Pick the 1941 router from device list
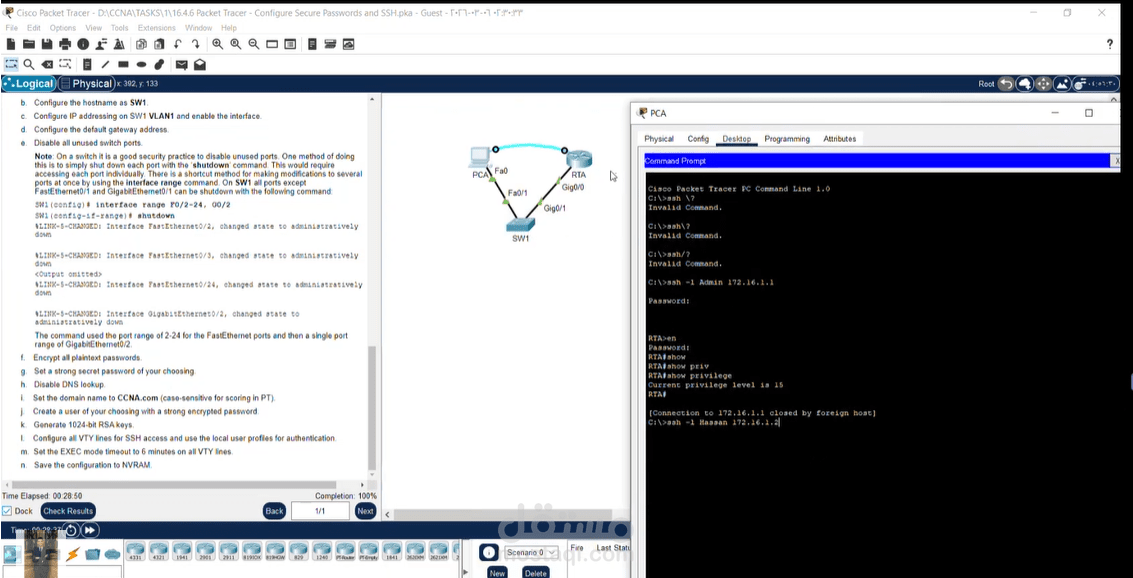Screen dimensions: 1133x578 pos(182,551)
